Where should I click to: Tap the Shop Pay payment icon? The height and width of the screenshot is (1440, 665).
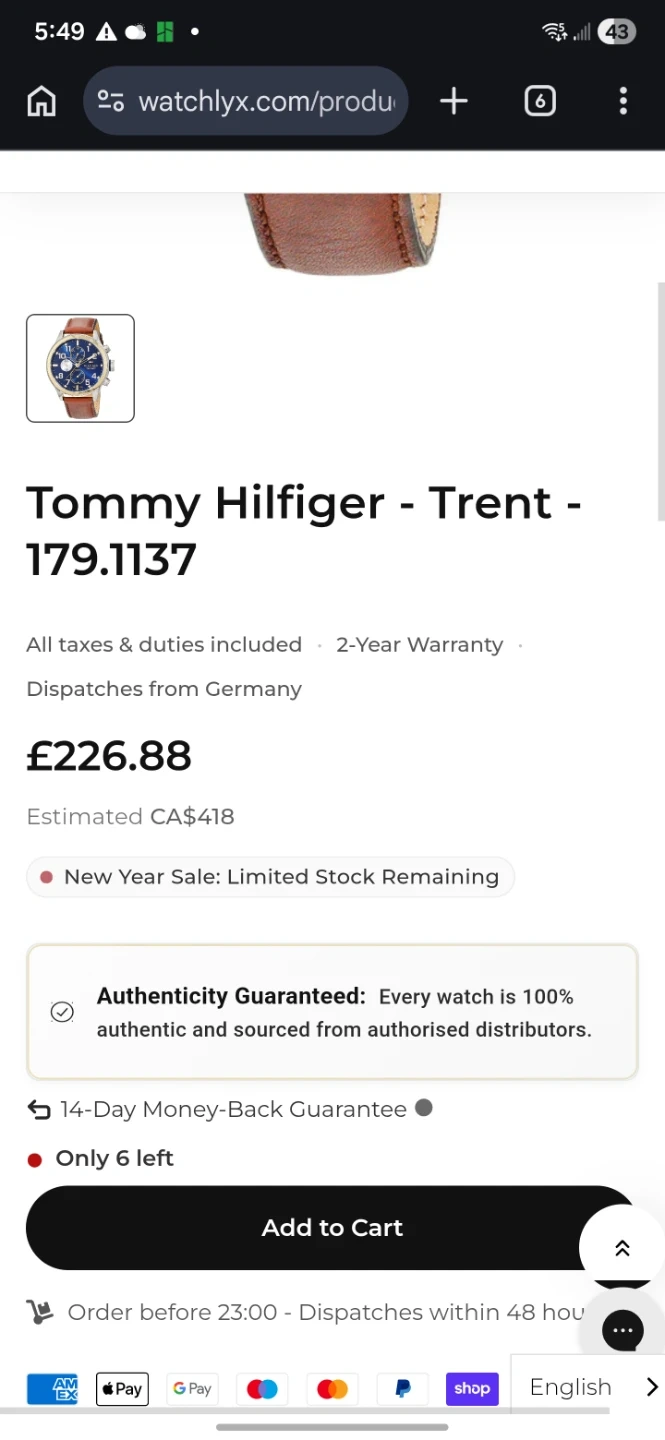pyautogui.click(x=472, y=1388)
